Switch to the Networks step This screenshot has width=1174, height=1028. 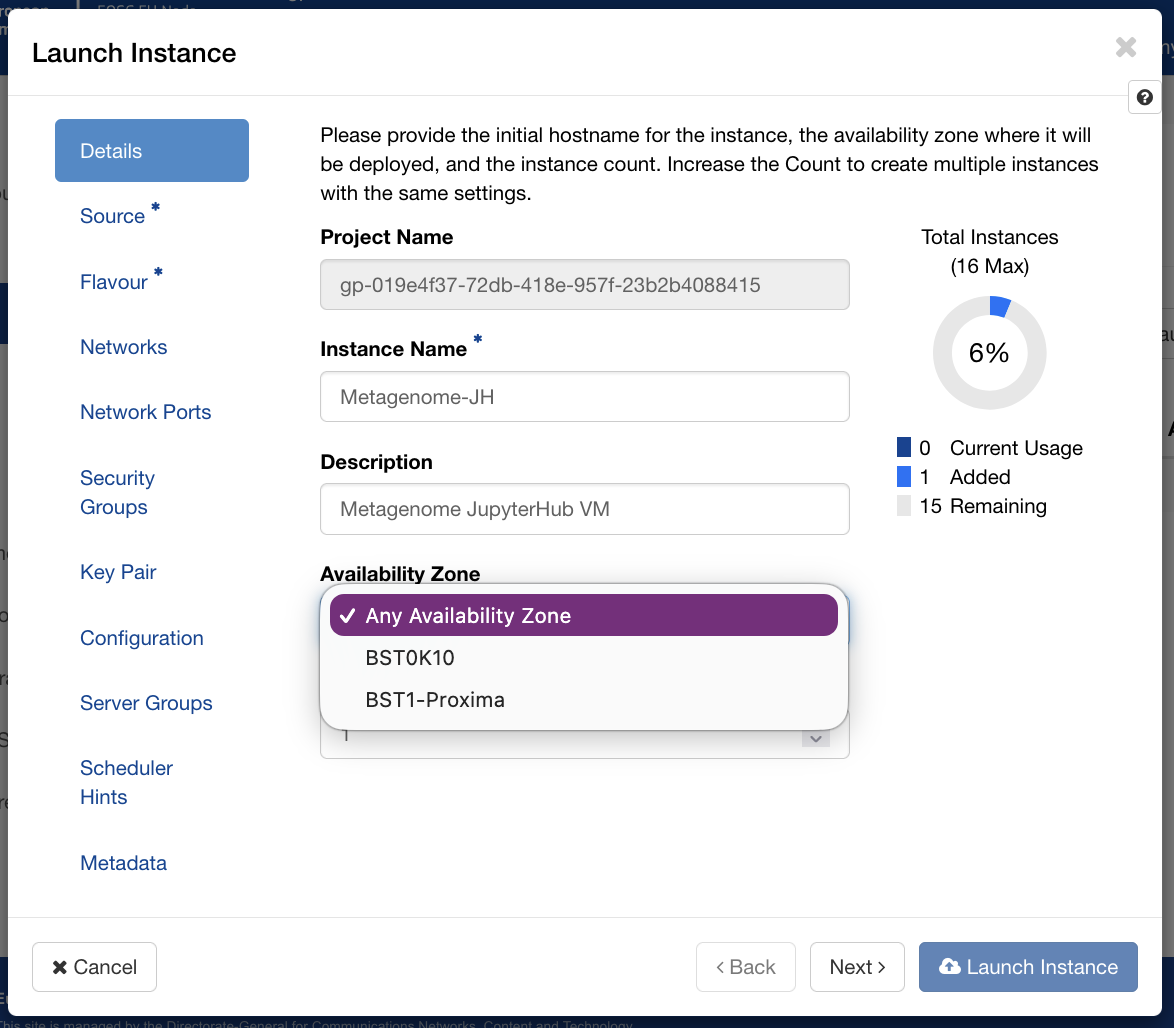click(x=124, y=347)
